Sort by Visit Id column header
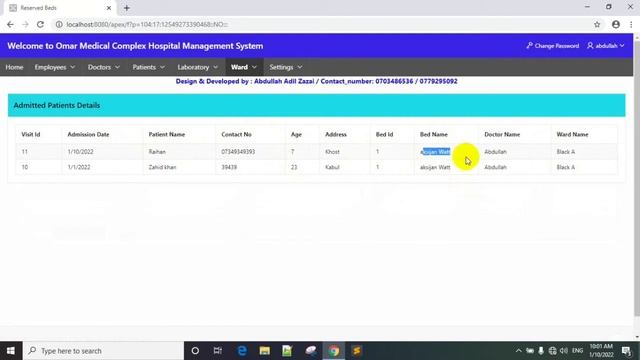 (31, 134)
